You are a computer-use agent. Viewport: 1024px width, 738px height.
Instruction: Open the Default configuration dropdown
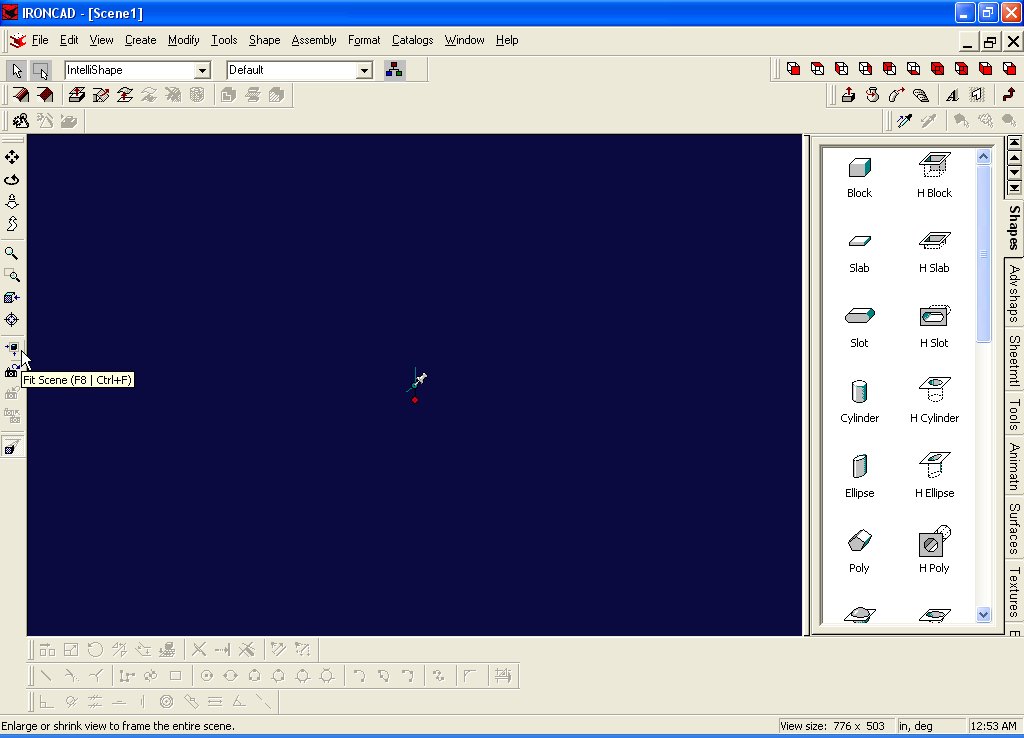[364, 70]
